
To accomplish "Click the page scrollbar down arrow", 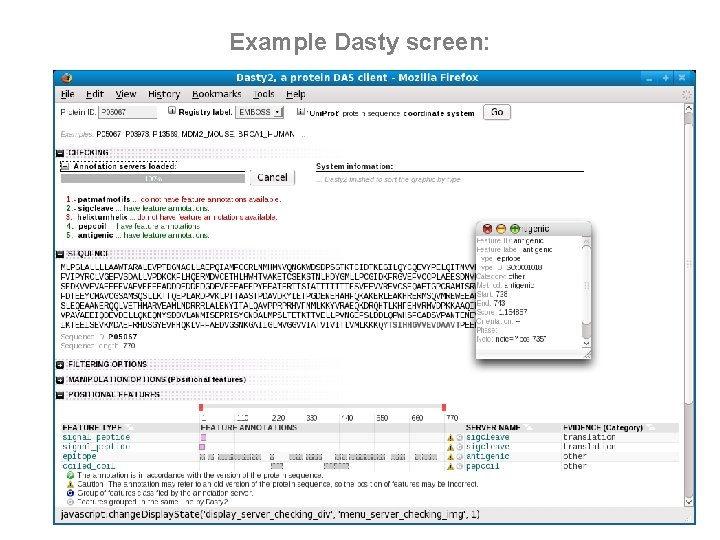I will 688,501.
